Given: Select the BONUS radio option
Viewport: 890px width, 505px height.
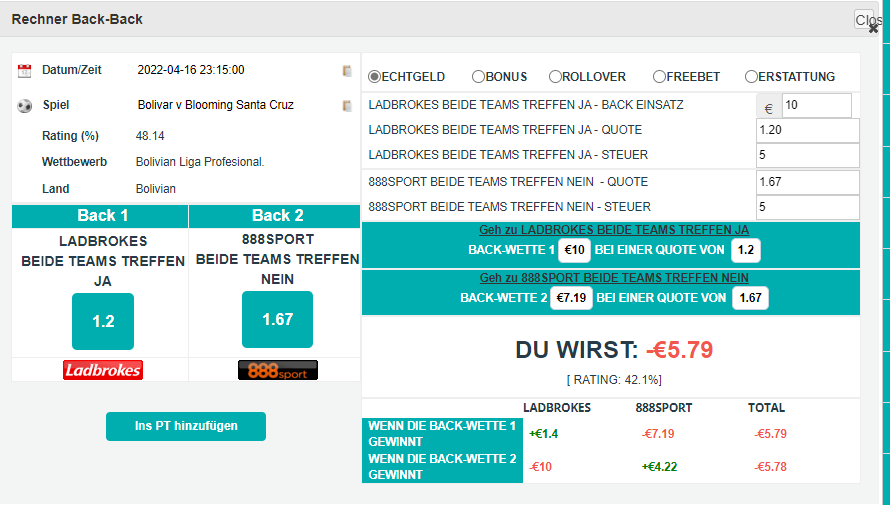Looking at the screenshot, I should [478, 77].
